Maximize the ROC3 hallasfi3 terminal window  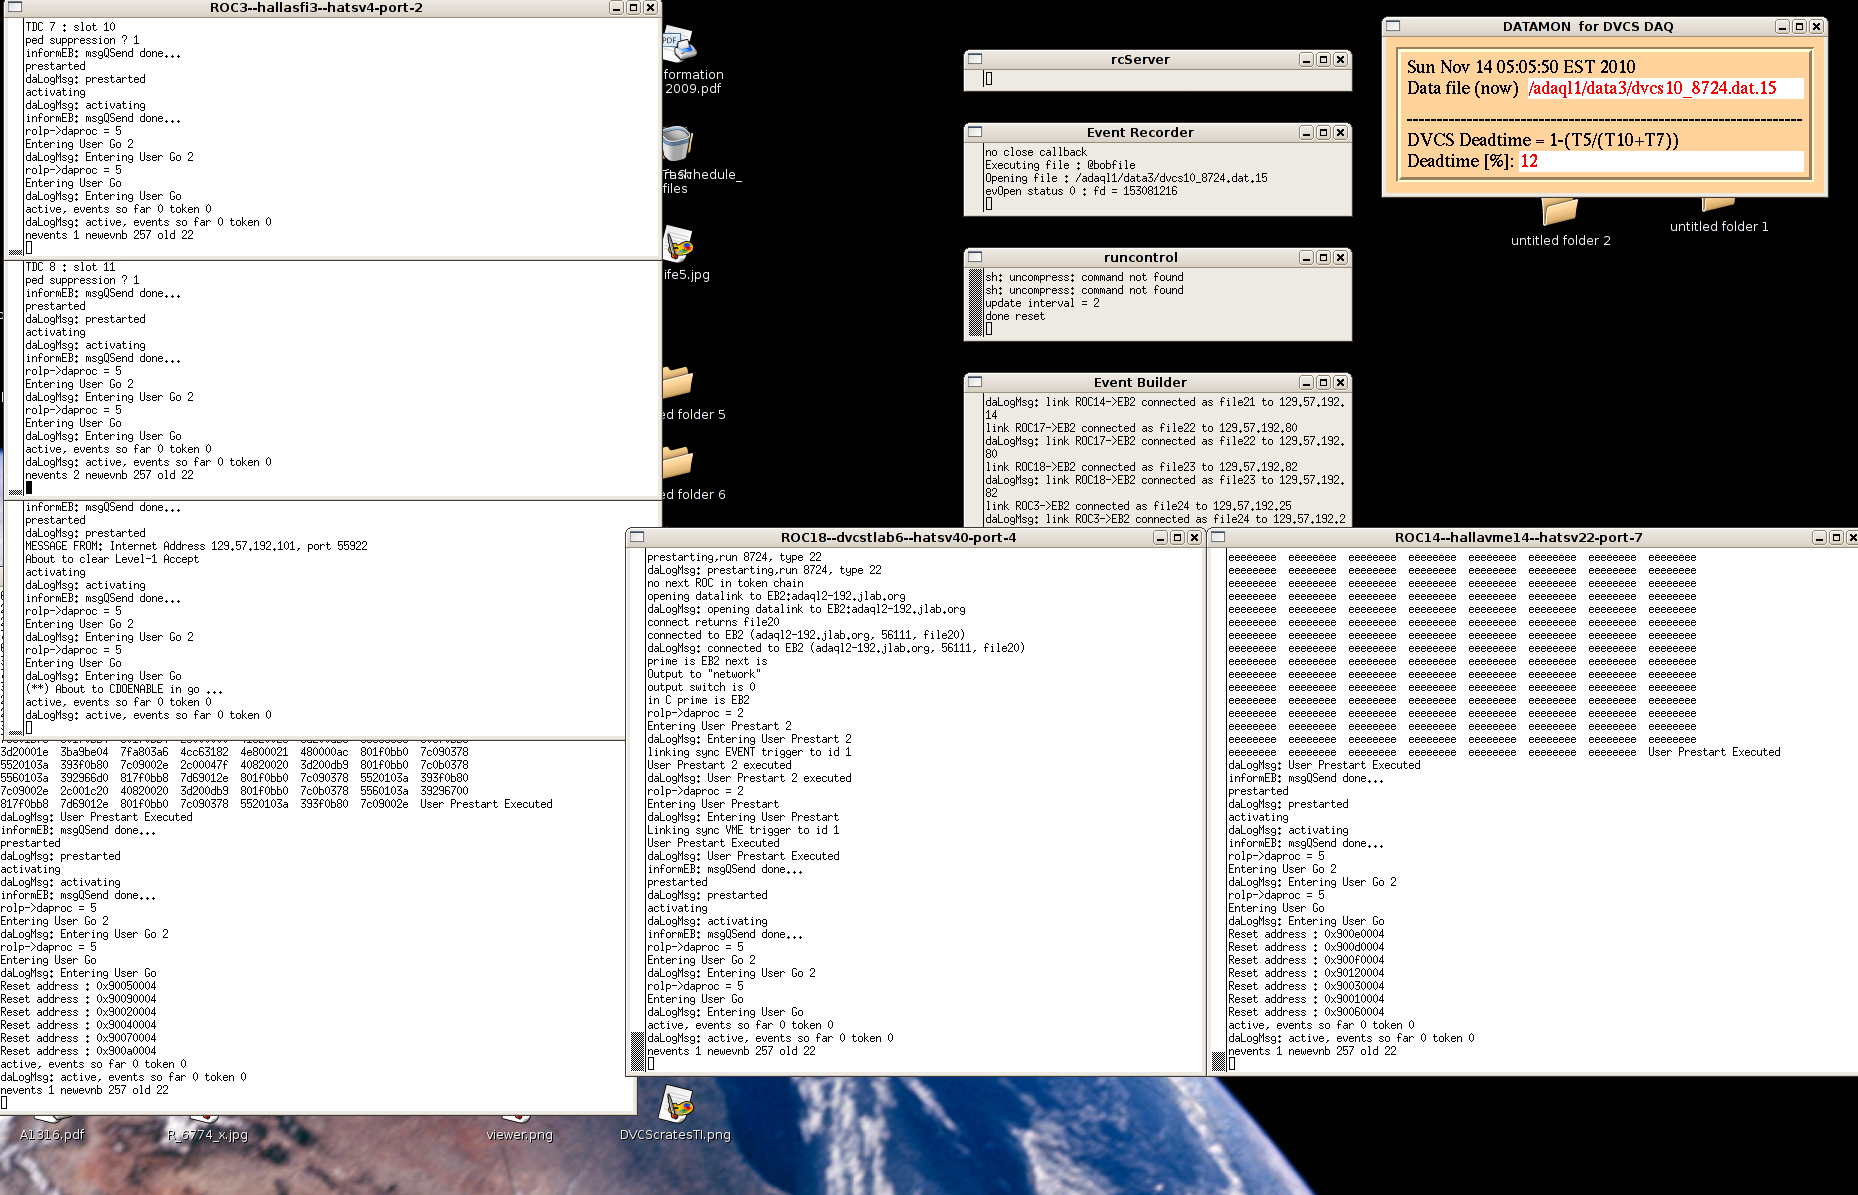[x=633, y=7]
